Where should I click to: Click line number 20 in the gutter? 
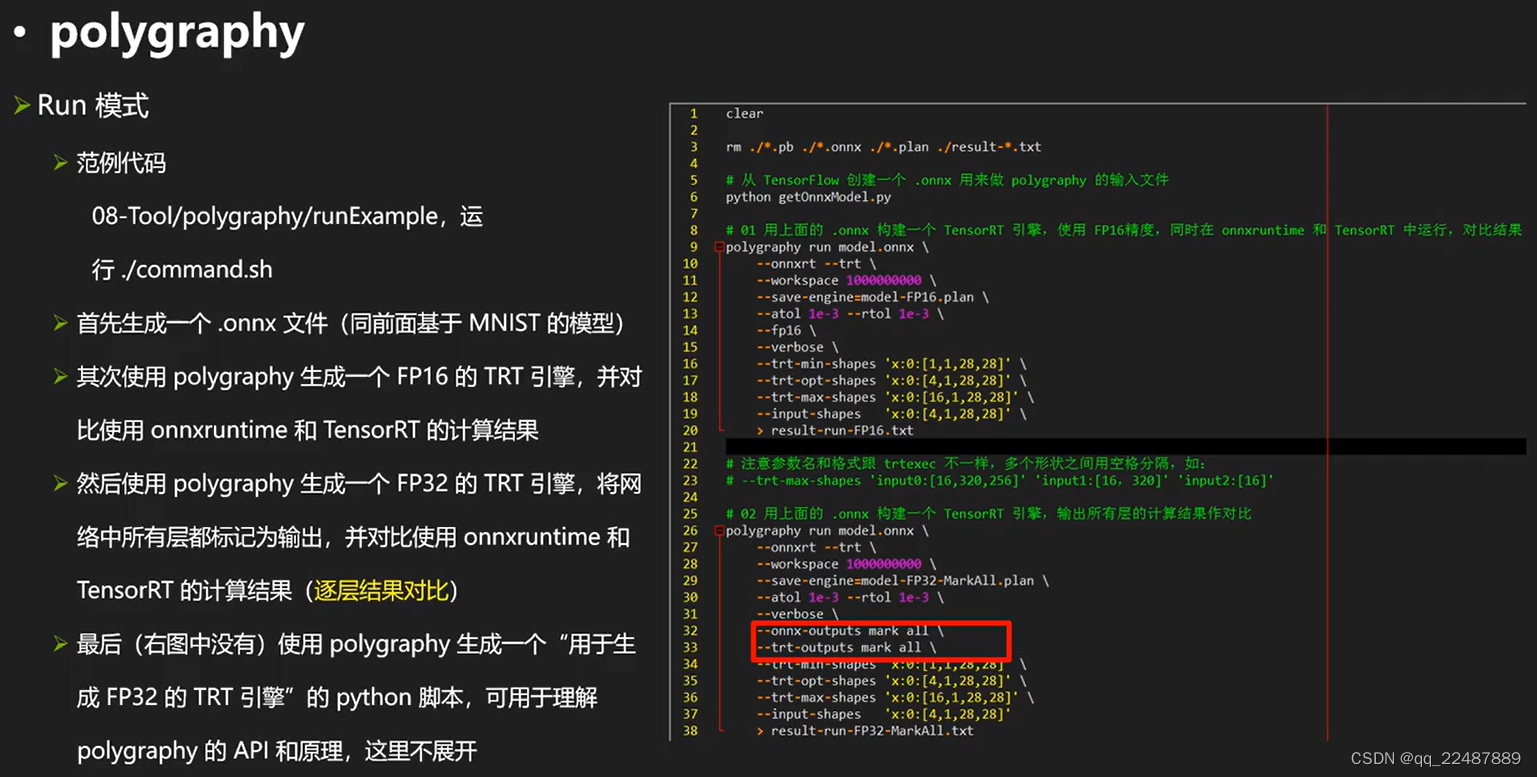pos(691,431)
